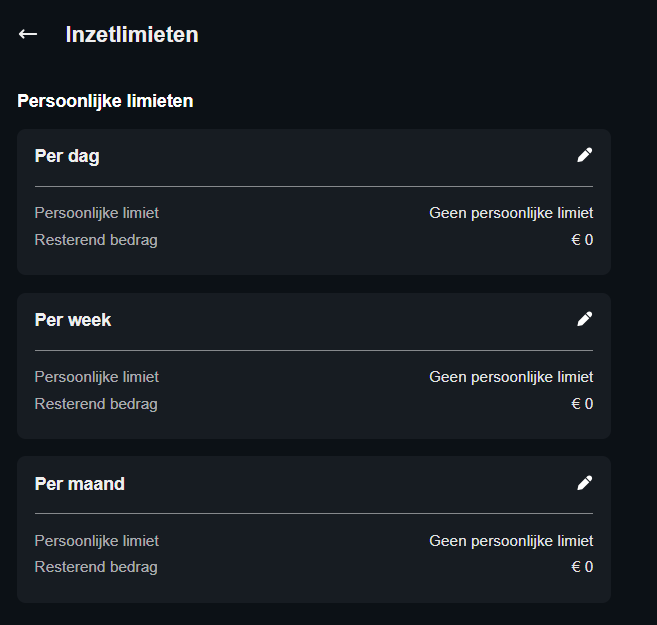Click the € 0 amount under Per dag

pos(582,240)
